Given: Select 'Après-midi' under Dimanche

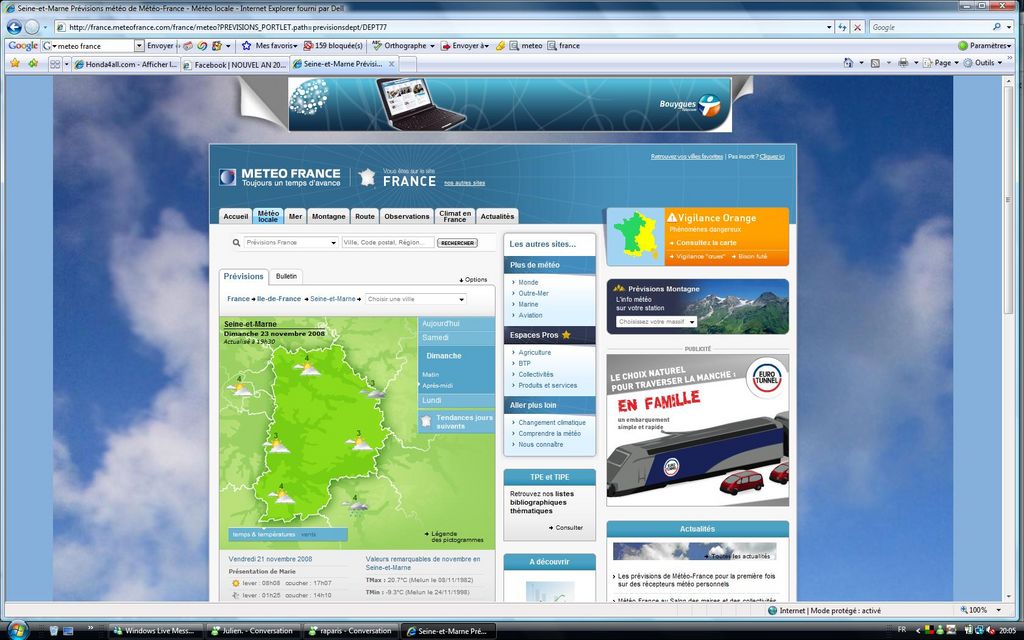Looking at the screenshot, I should click(437, 385).
